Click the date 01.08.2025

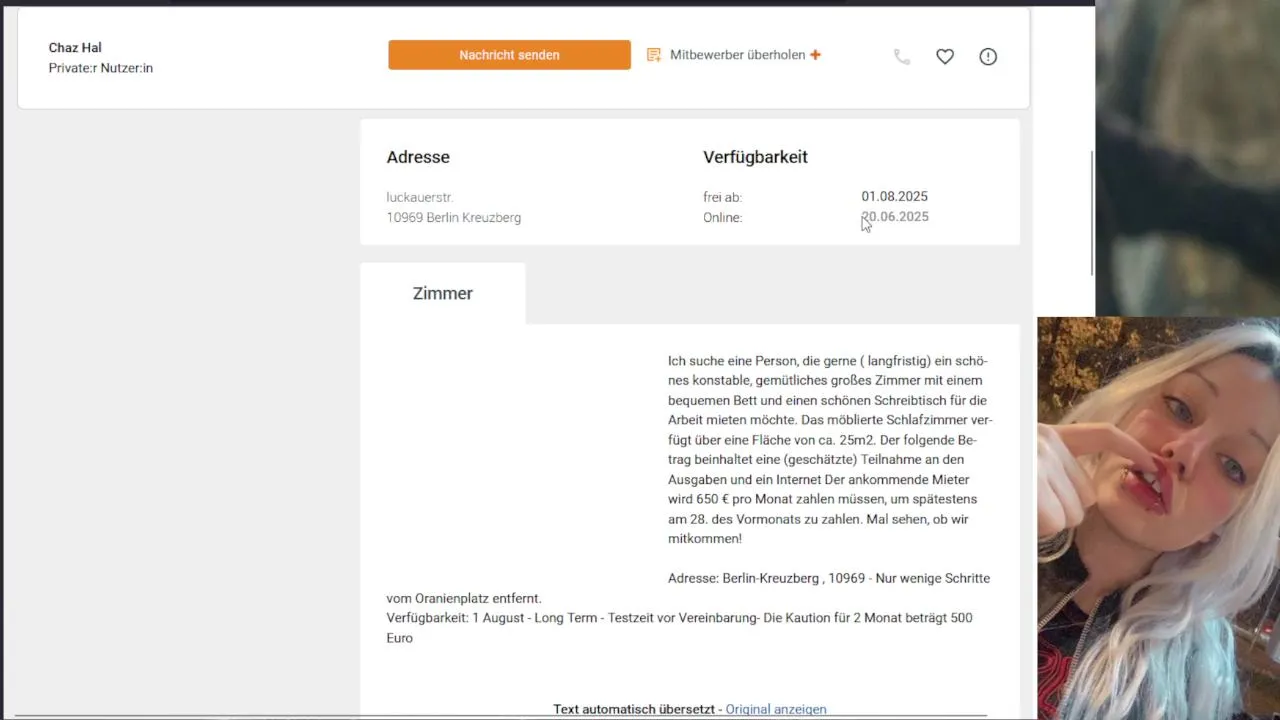tap(895, 196)
